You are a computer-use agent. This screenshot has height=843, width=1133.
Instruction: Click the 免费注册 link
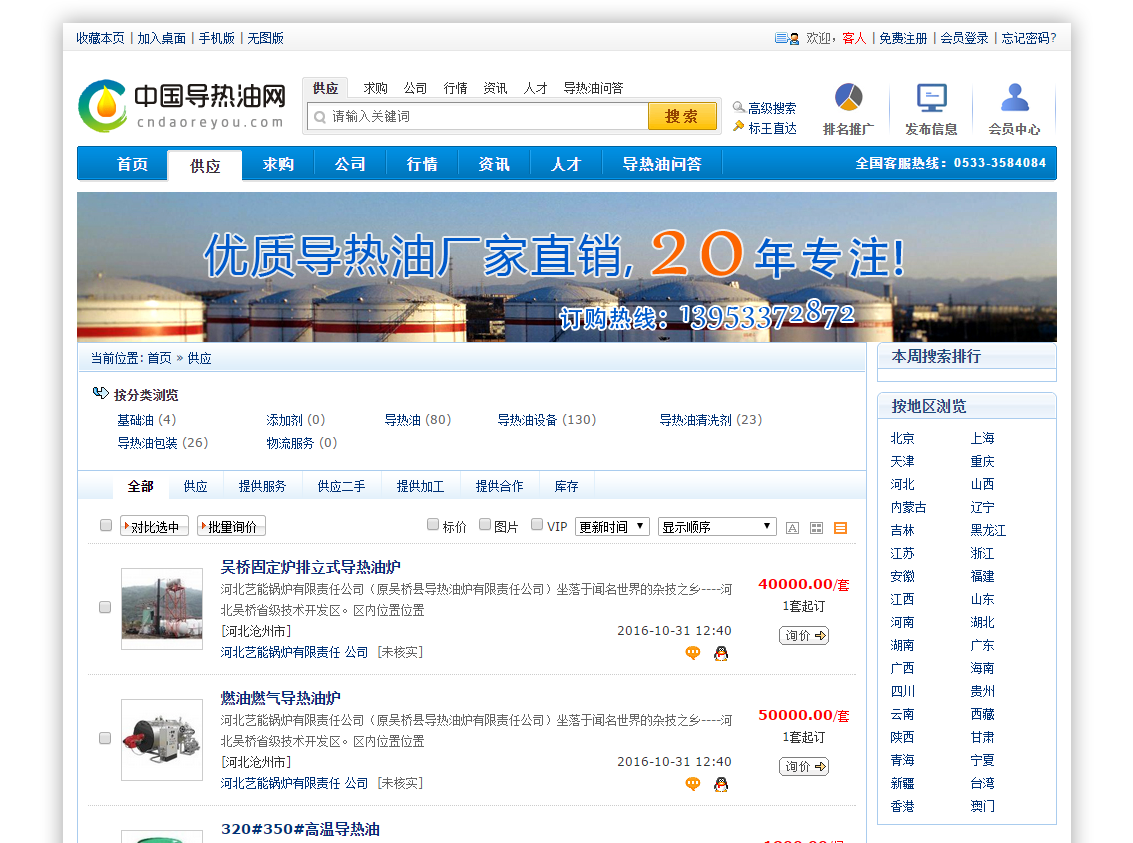pyautogui.click(x=903, y=38)
